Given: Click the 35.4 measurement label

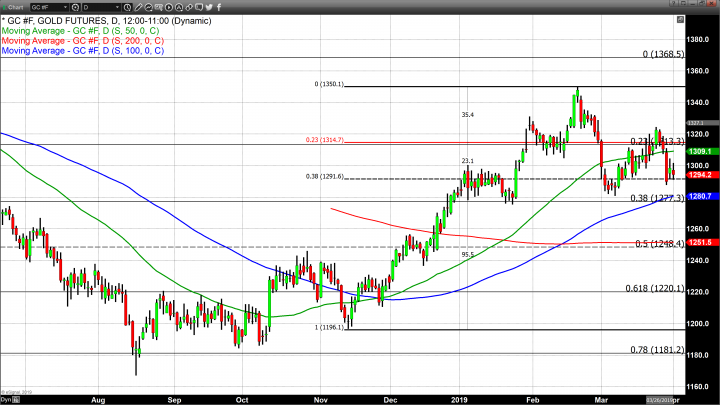Looking at the screenshot, I should (x=467, y=115).
